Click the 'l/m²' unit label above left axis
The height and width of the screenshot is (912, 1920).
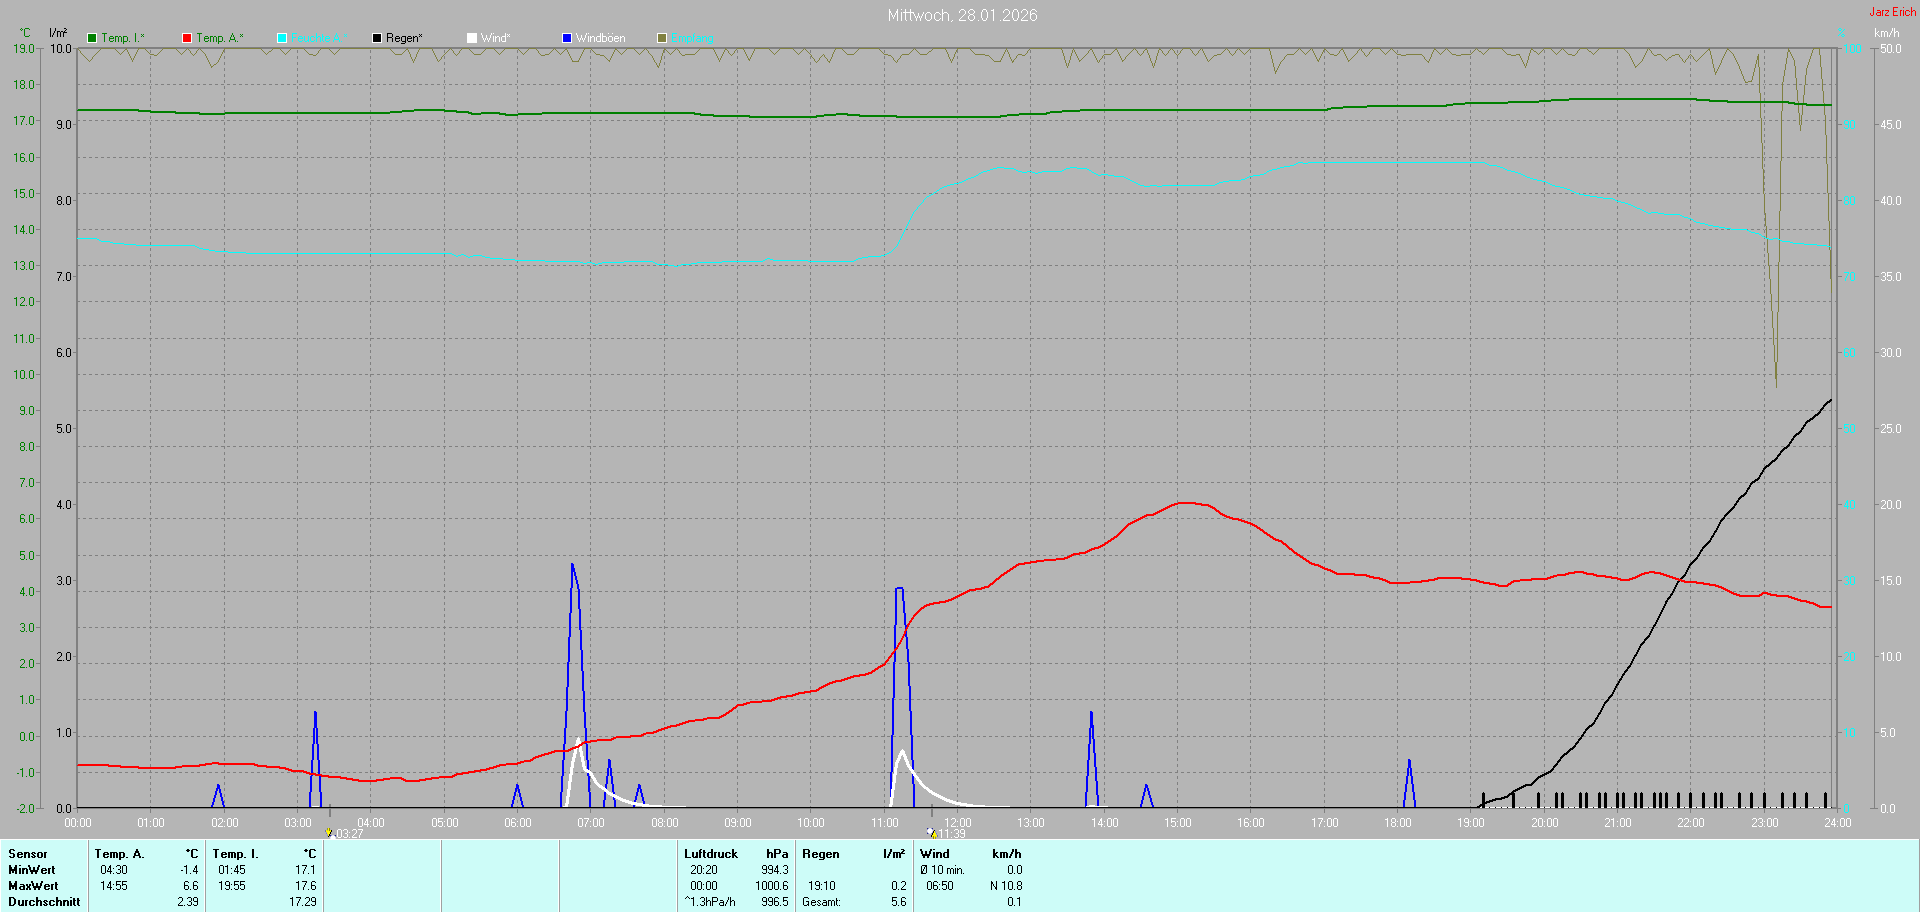(58, 33)
